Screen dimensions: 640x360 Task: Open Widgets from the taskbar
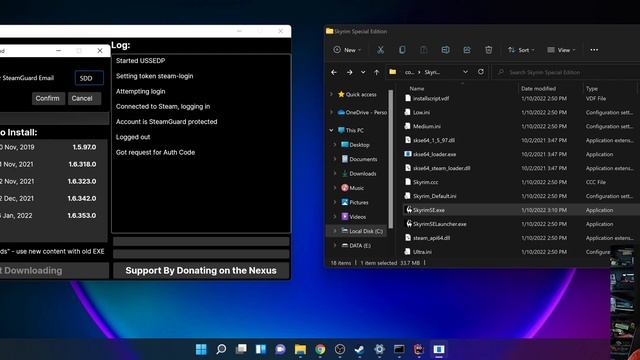pyautogui.click(x=260, y=349)
